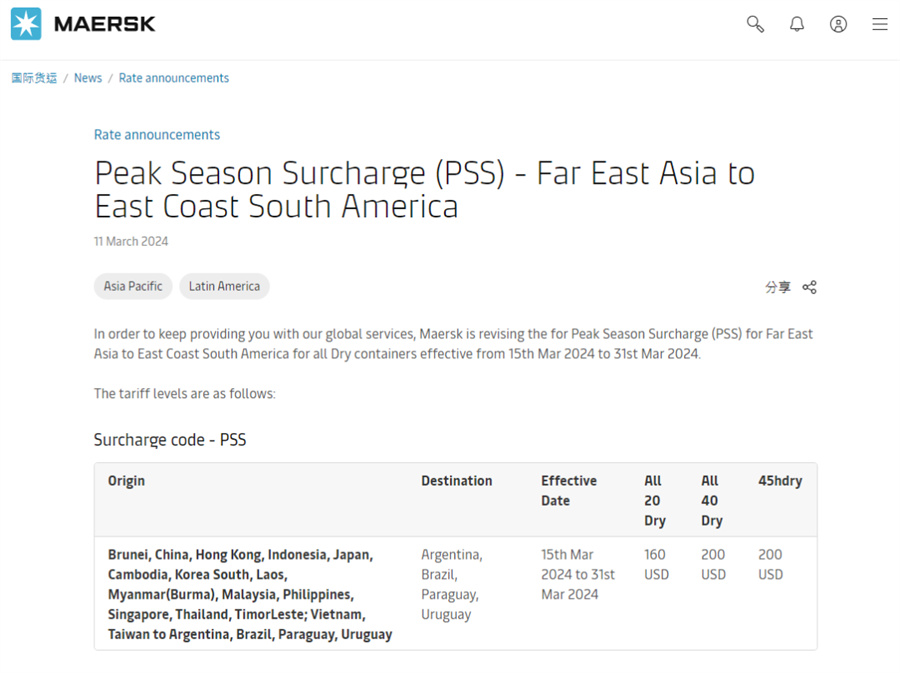
Task: Click the Maersk star logo icon
Action: (26, 24)
